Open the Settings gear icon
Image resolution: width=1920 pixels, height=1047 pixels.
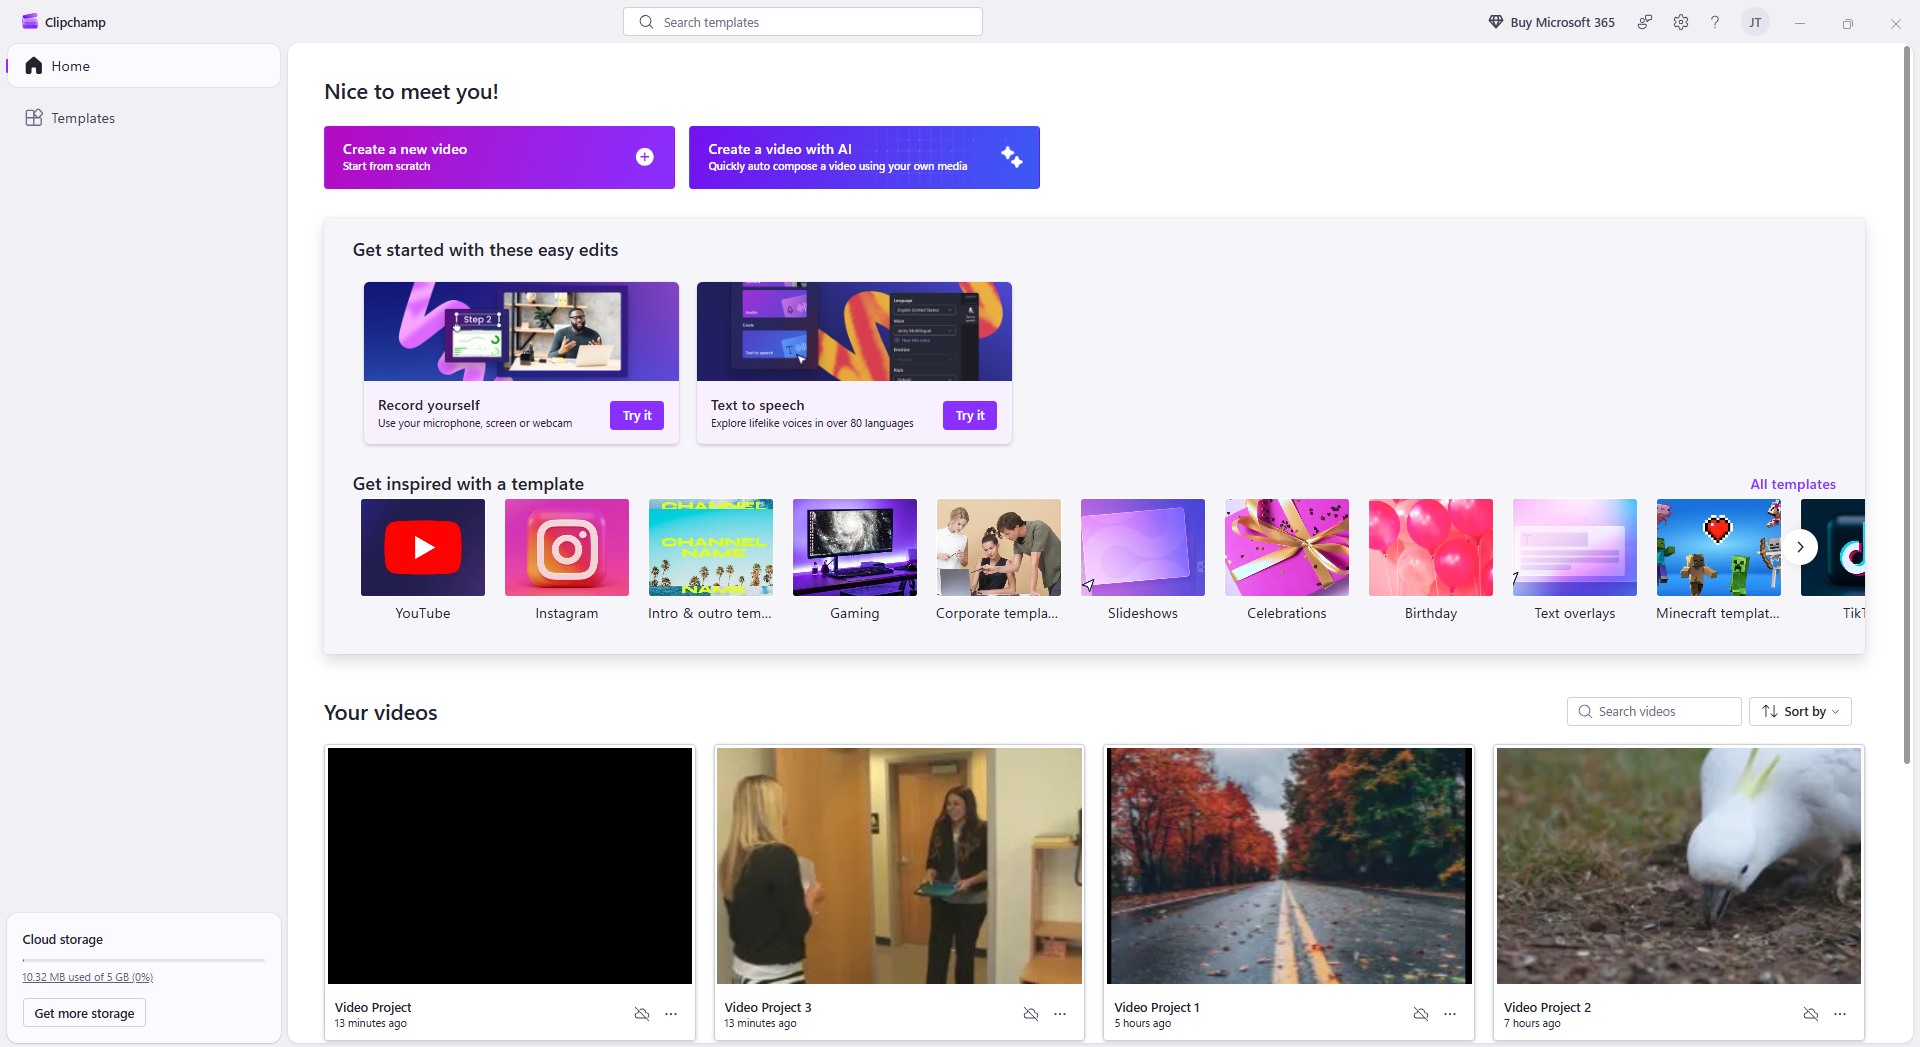click(x=1680, y=22)
